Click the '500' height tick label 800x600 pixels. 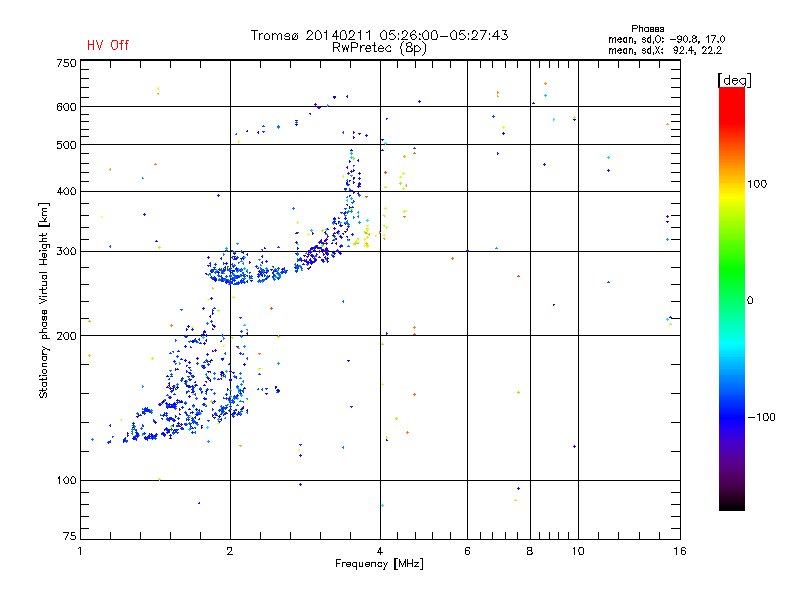point(66,145)
